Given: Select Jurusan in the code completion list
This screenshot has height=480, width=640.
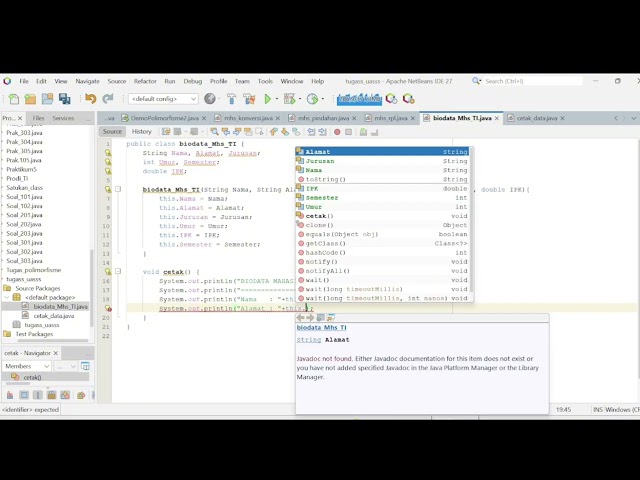Looking at the screenshot, I should (382, 161).
